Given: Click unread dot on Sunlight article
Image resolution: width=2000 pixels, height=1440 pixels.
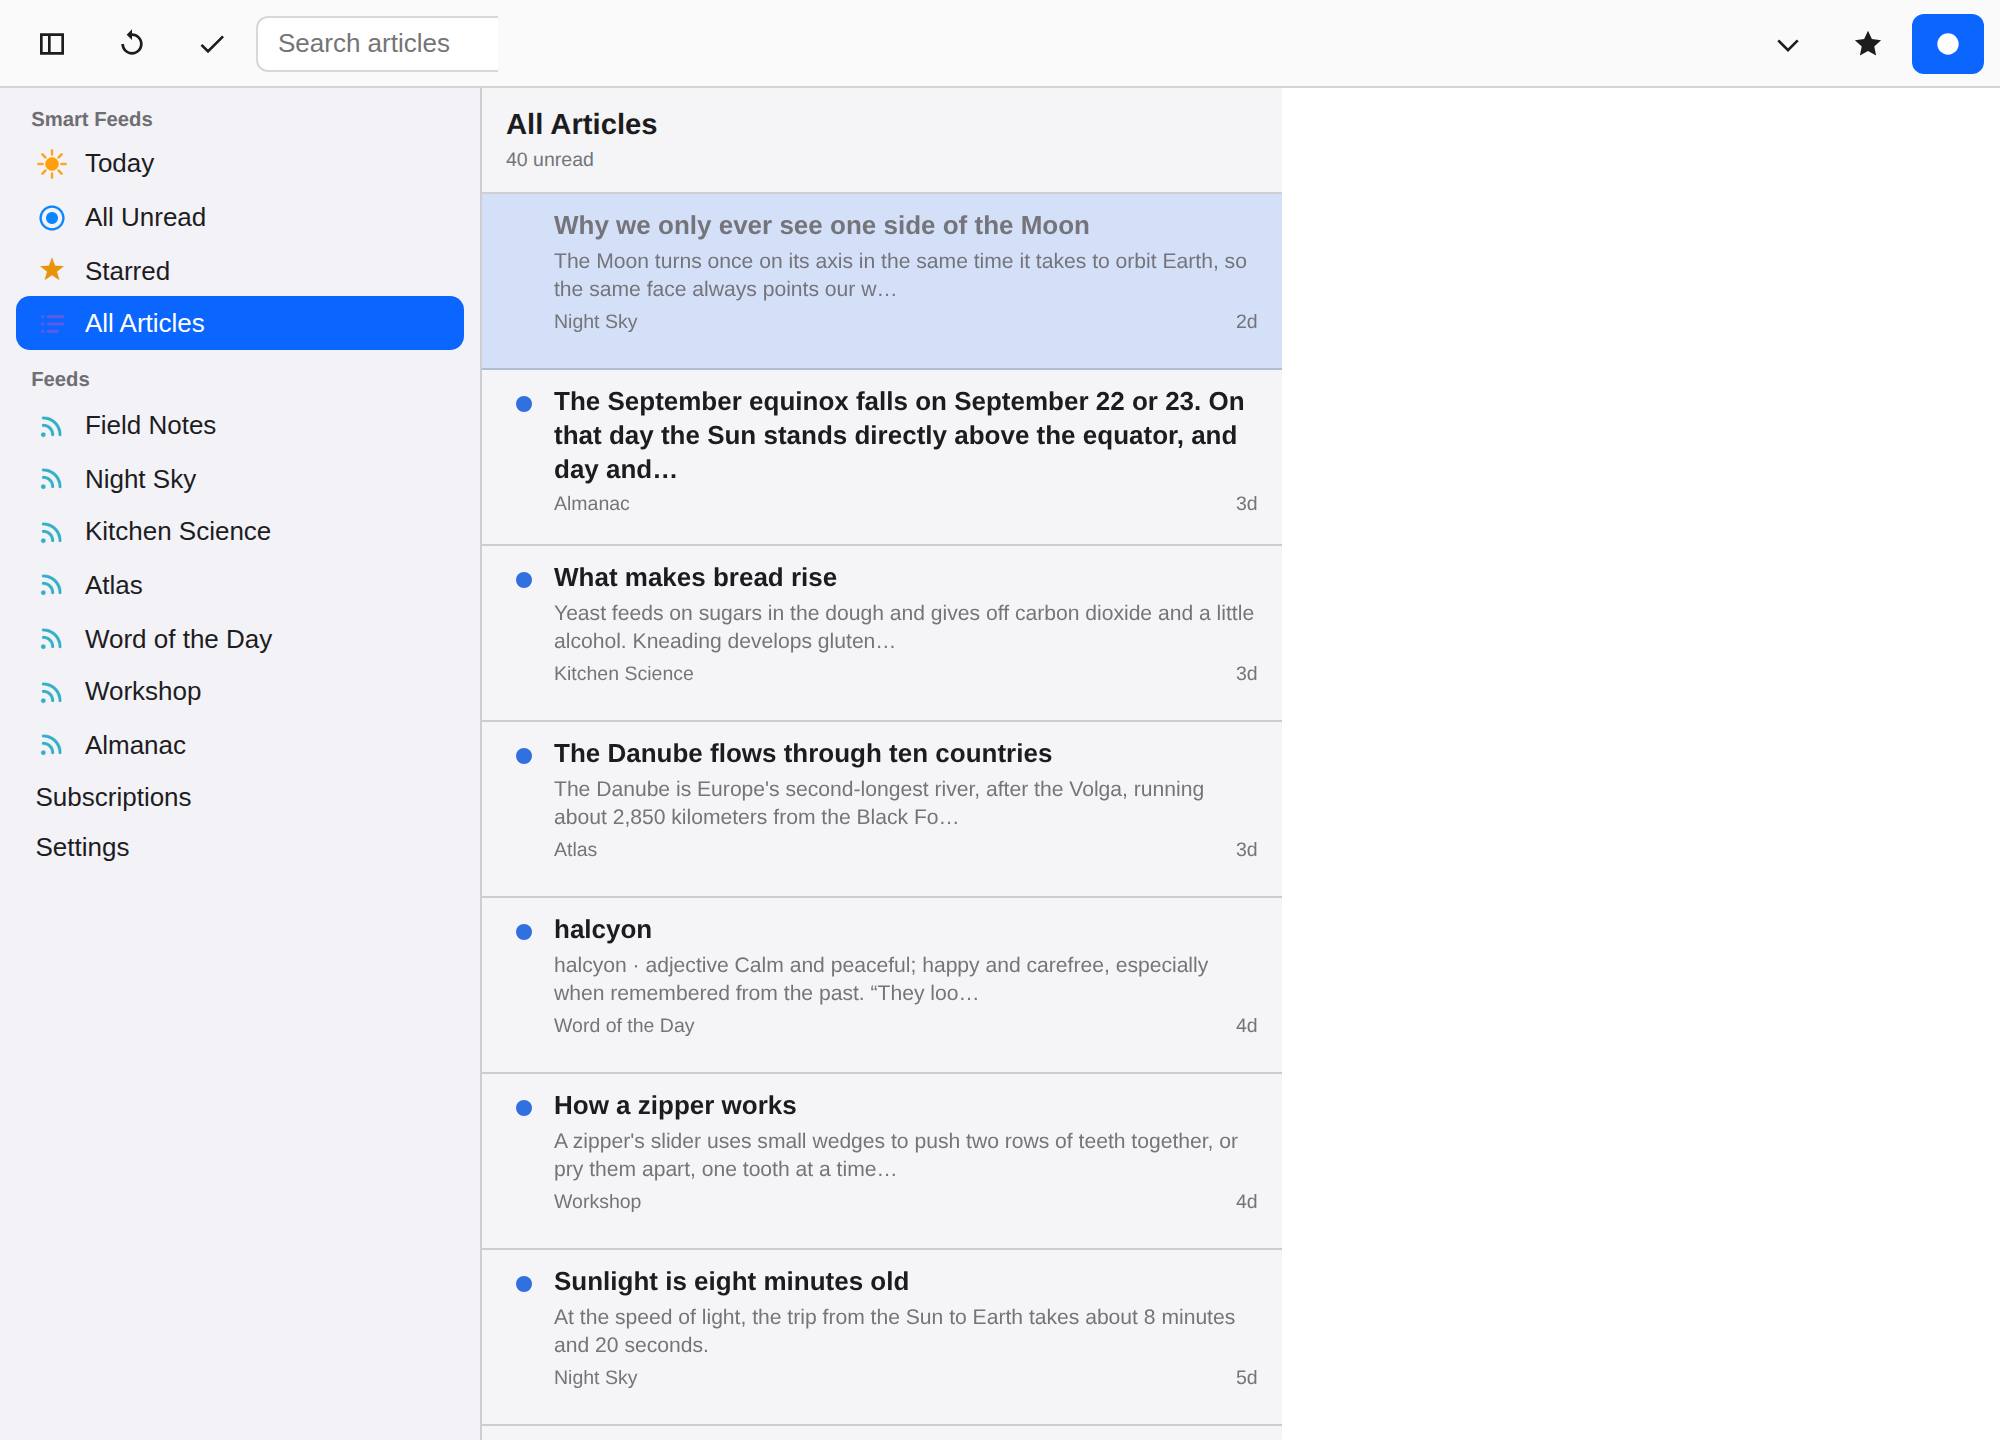Looking at the screenshot, I should pyautogui.click(x=524, y=1284).
